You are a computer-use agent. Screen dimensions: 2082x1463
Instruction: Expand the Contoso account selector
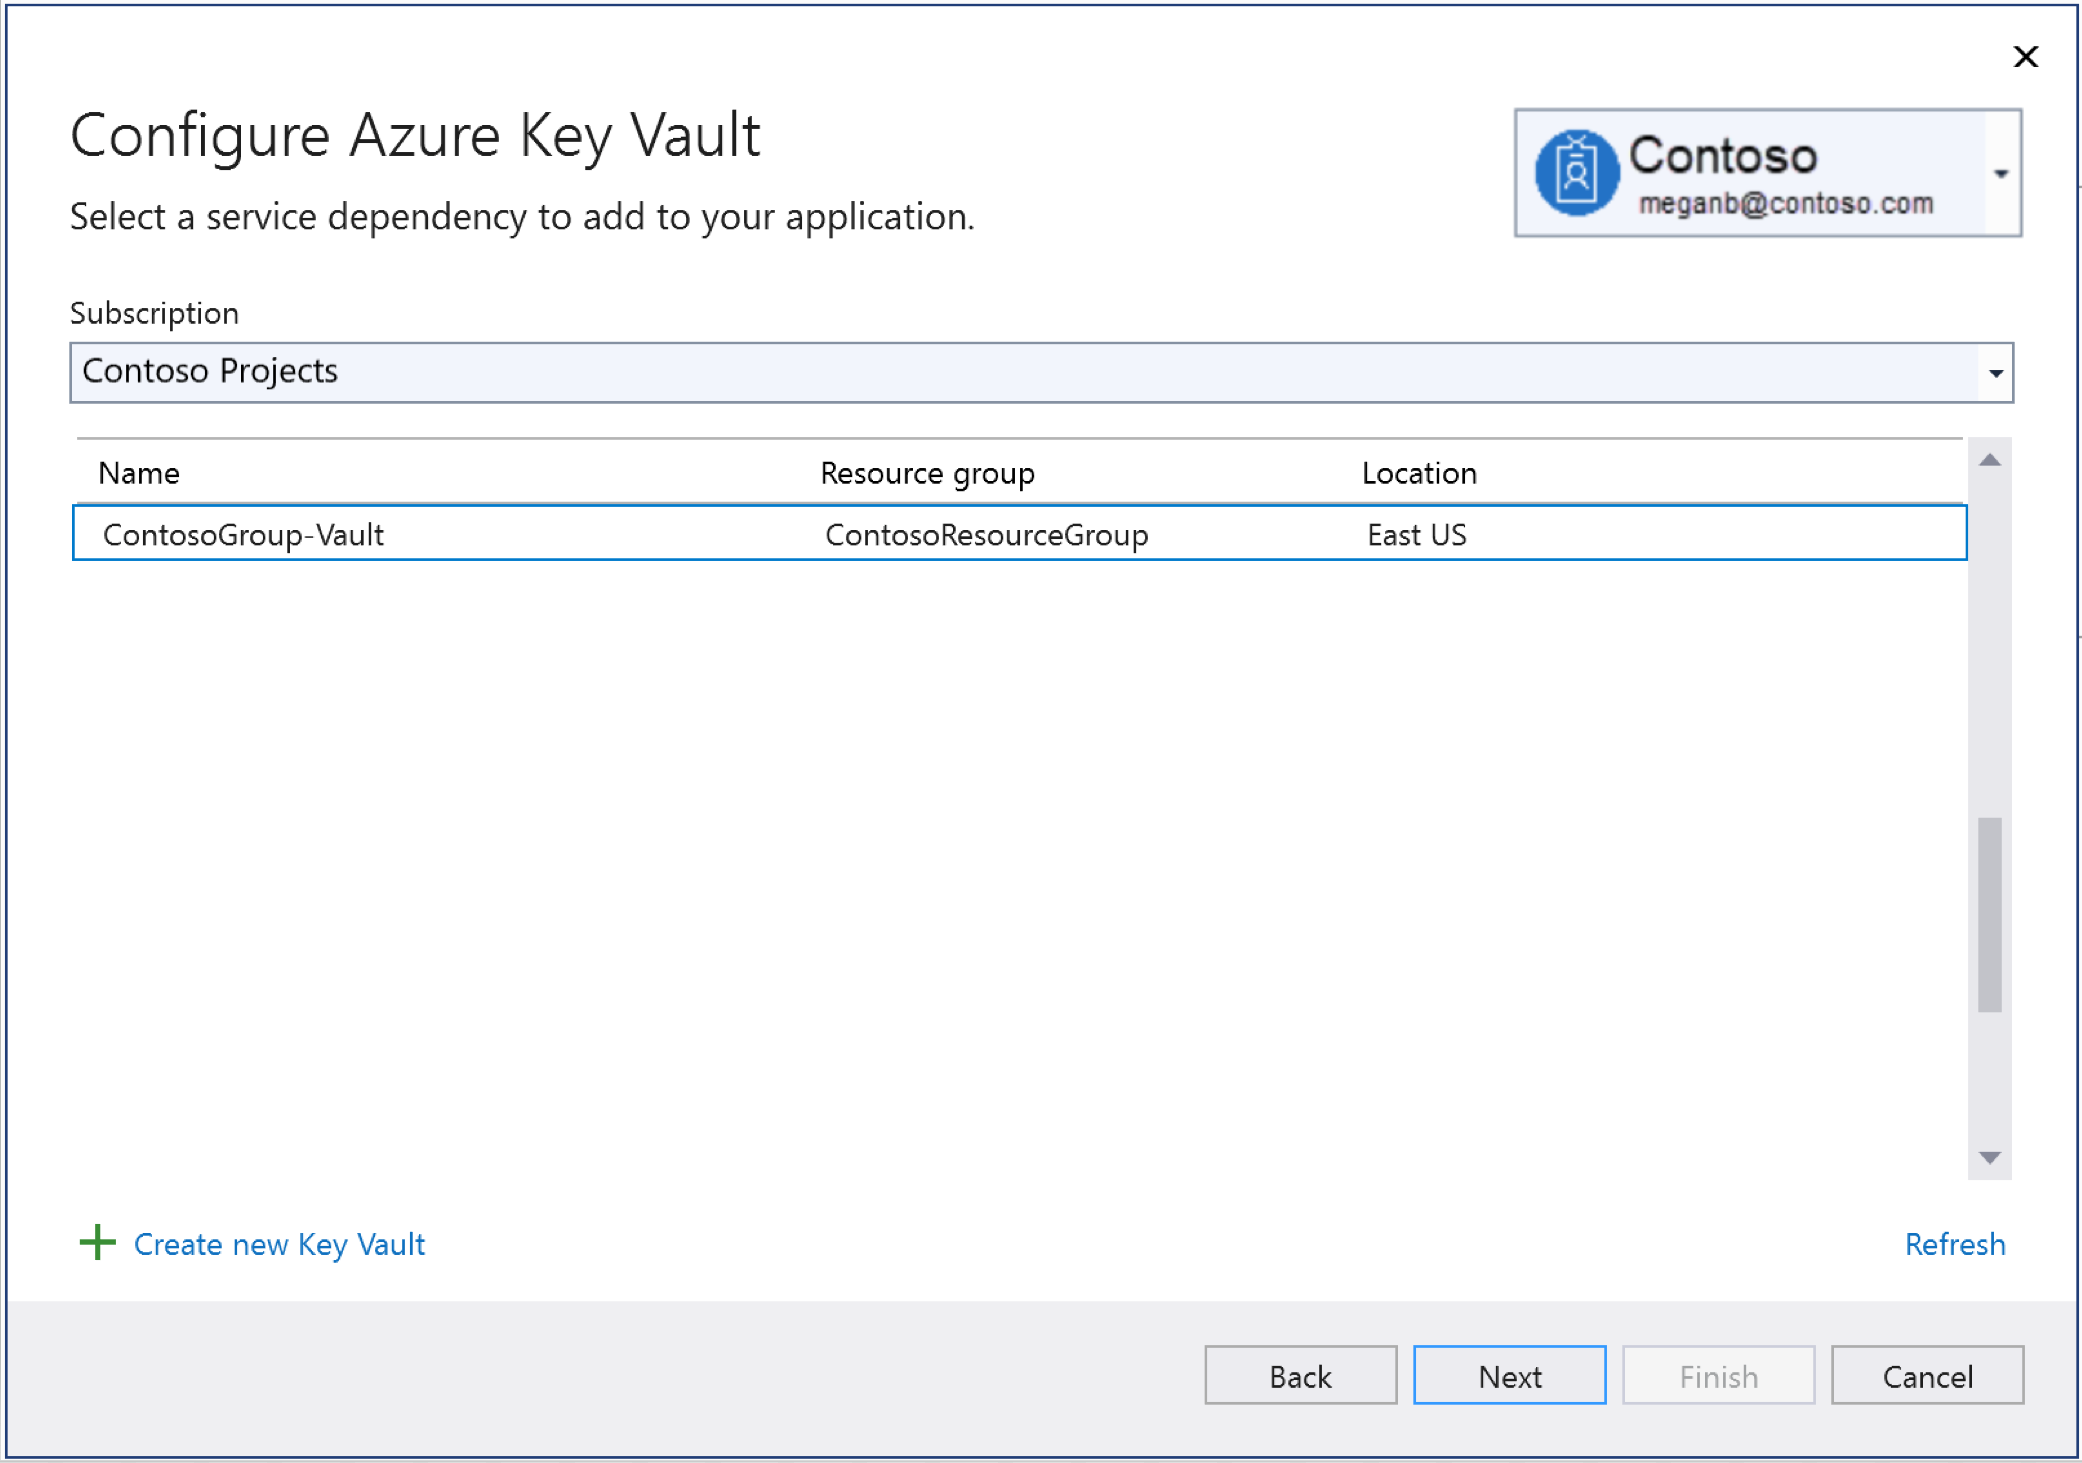tap(2009, 168)
